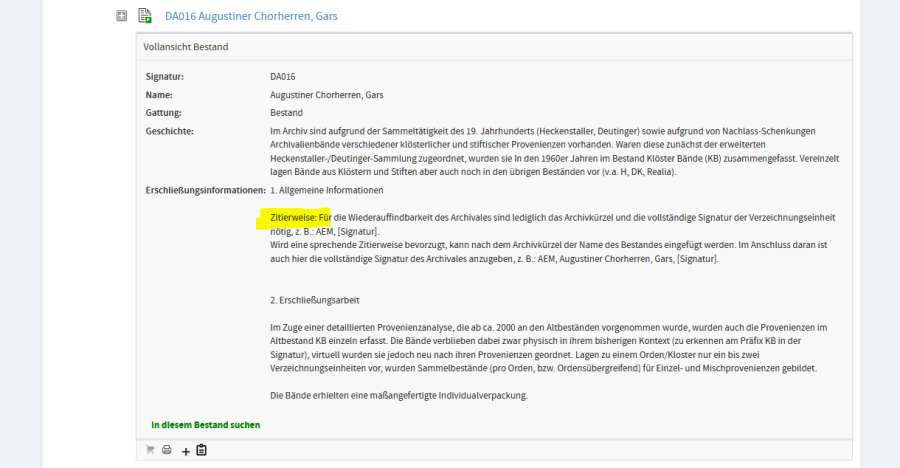900x468 pixels.
Task: Select the Name value 'Augustiner Chorherren, Gars'
Action: 327,95
